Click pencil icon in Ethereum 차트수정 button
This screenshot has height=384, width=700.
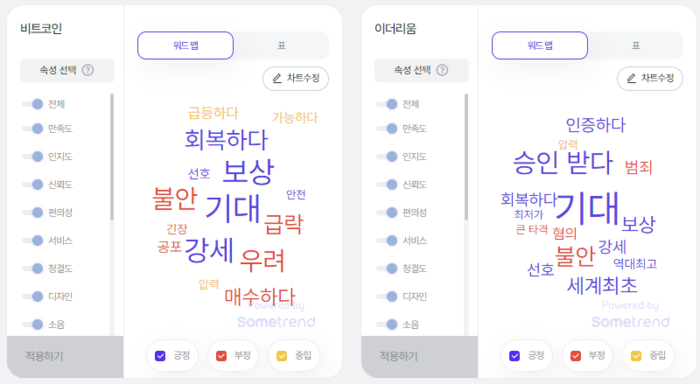(x=631, y=79)
